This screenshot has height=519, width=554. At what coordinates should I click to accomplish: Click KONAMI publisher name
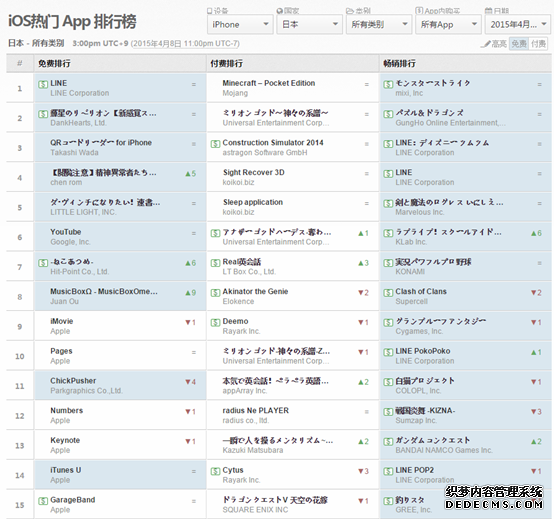pyautogui.click(x=410, y=272)
